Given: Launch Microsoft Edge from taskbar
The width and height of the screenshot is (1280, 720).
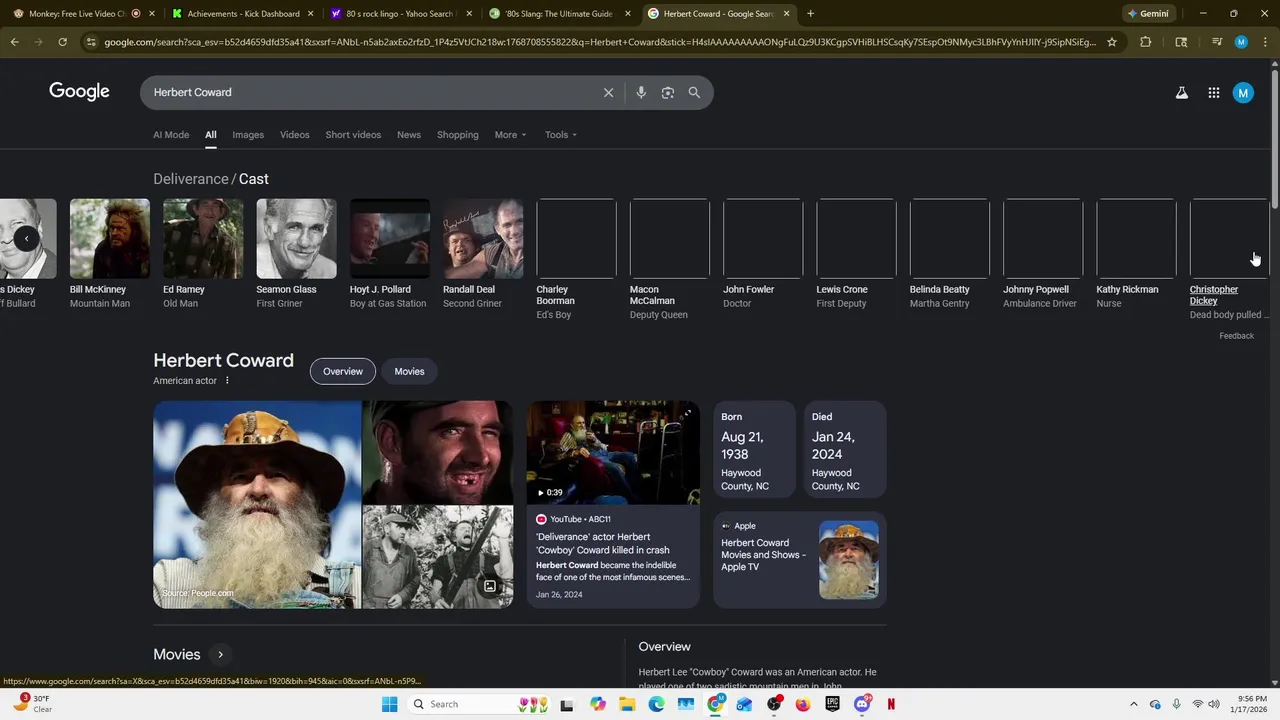Looking at the screenshot, I should tap(656, 704).
